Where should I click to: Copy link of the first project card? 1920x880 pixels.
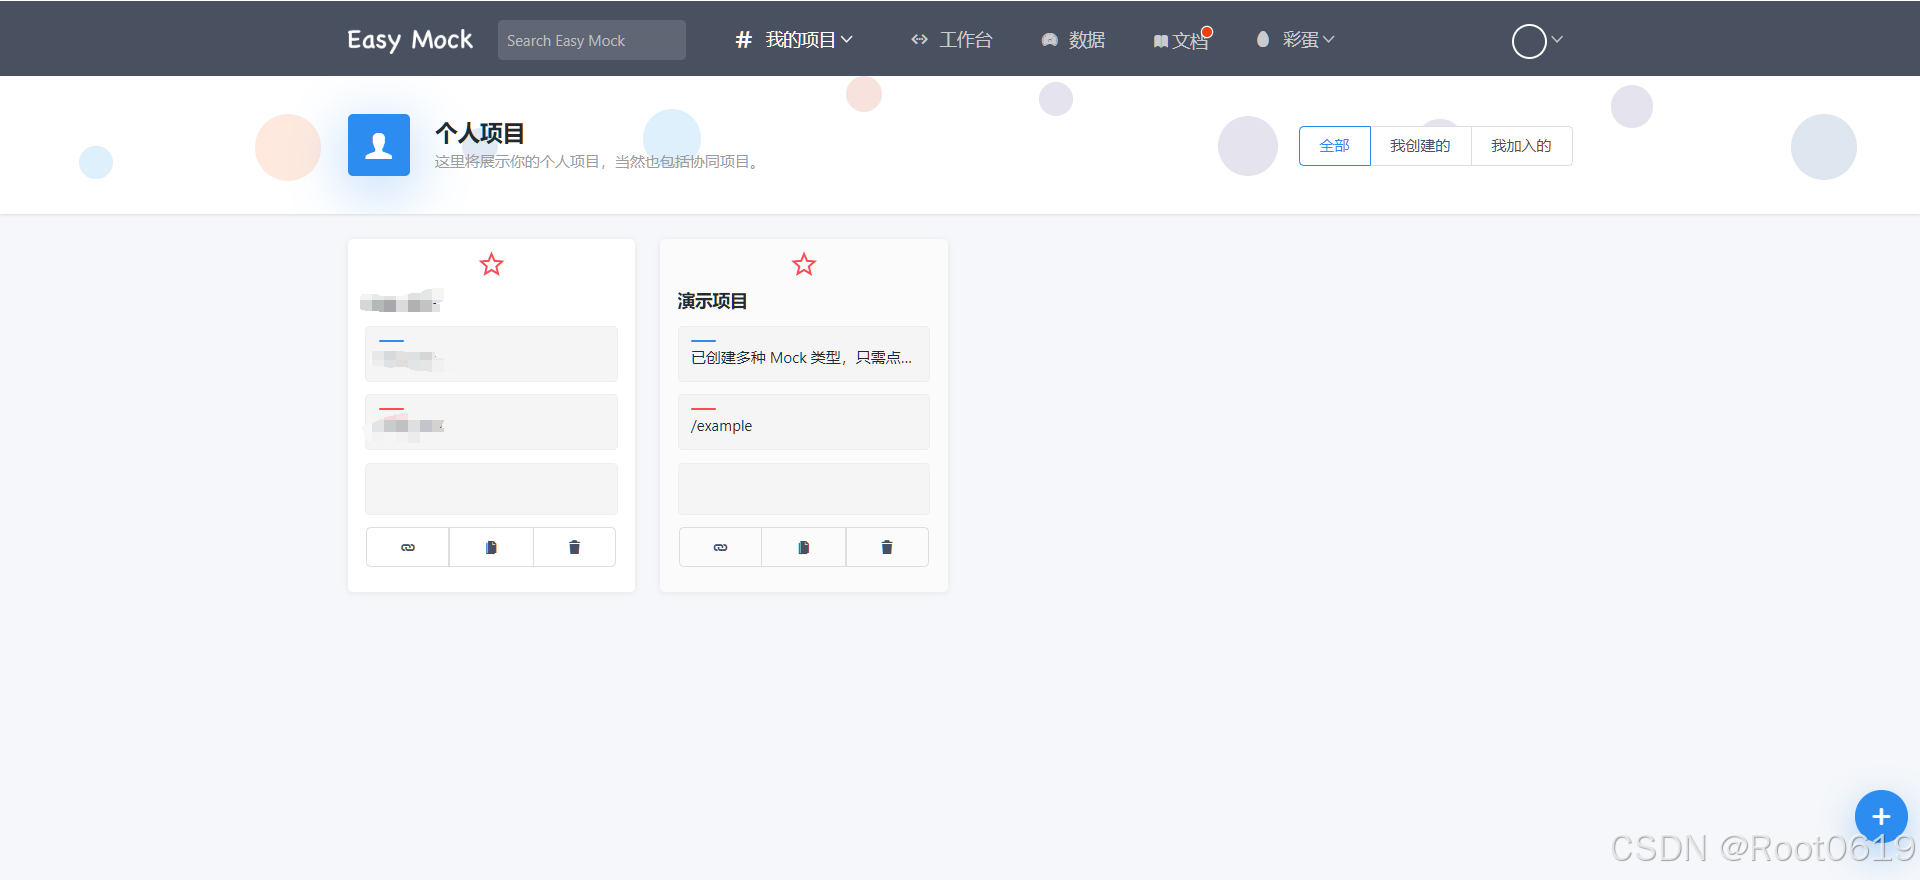(408, 547)
